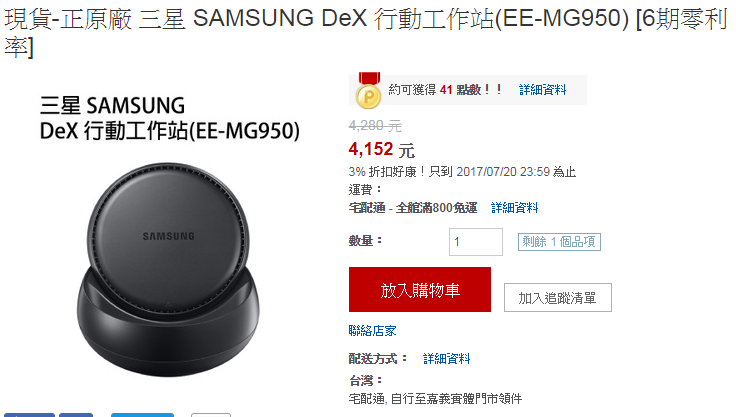The image size is (736, 417).
Task: Click the white outlined social button at bottom
Action: coord(211,415)
